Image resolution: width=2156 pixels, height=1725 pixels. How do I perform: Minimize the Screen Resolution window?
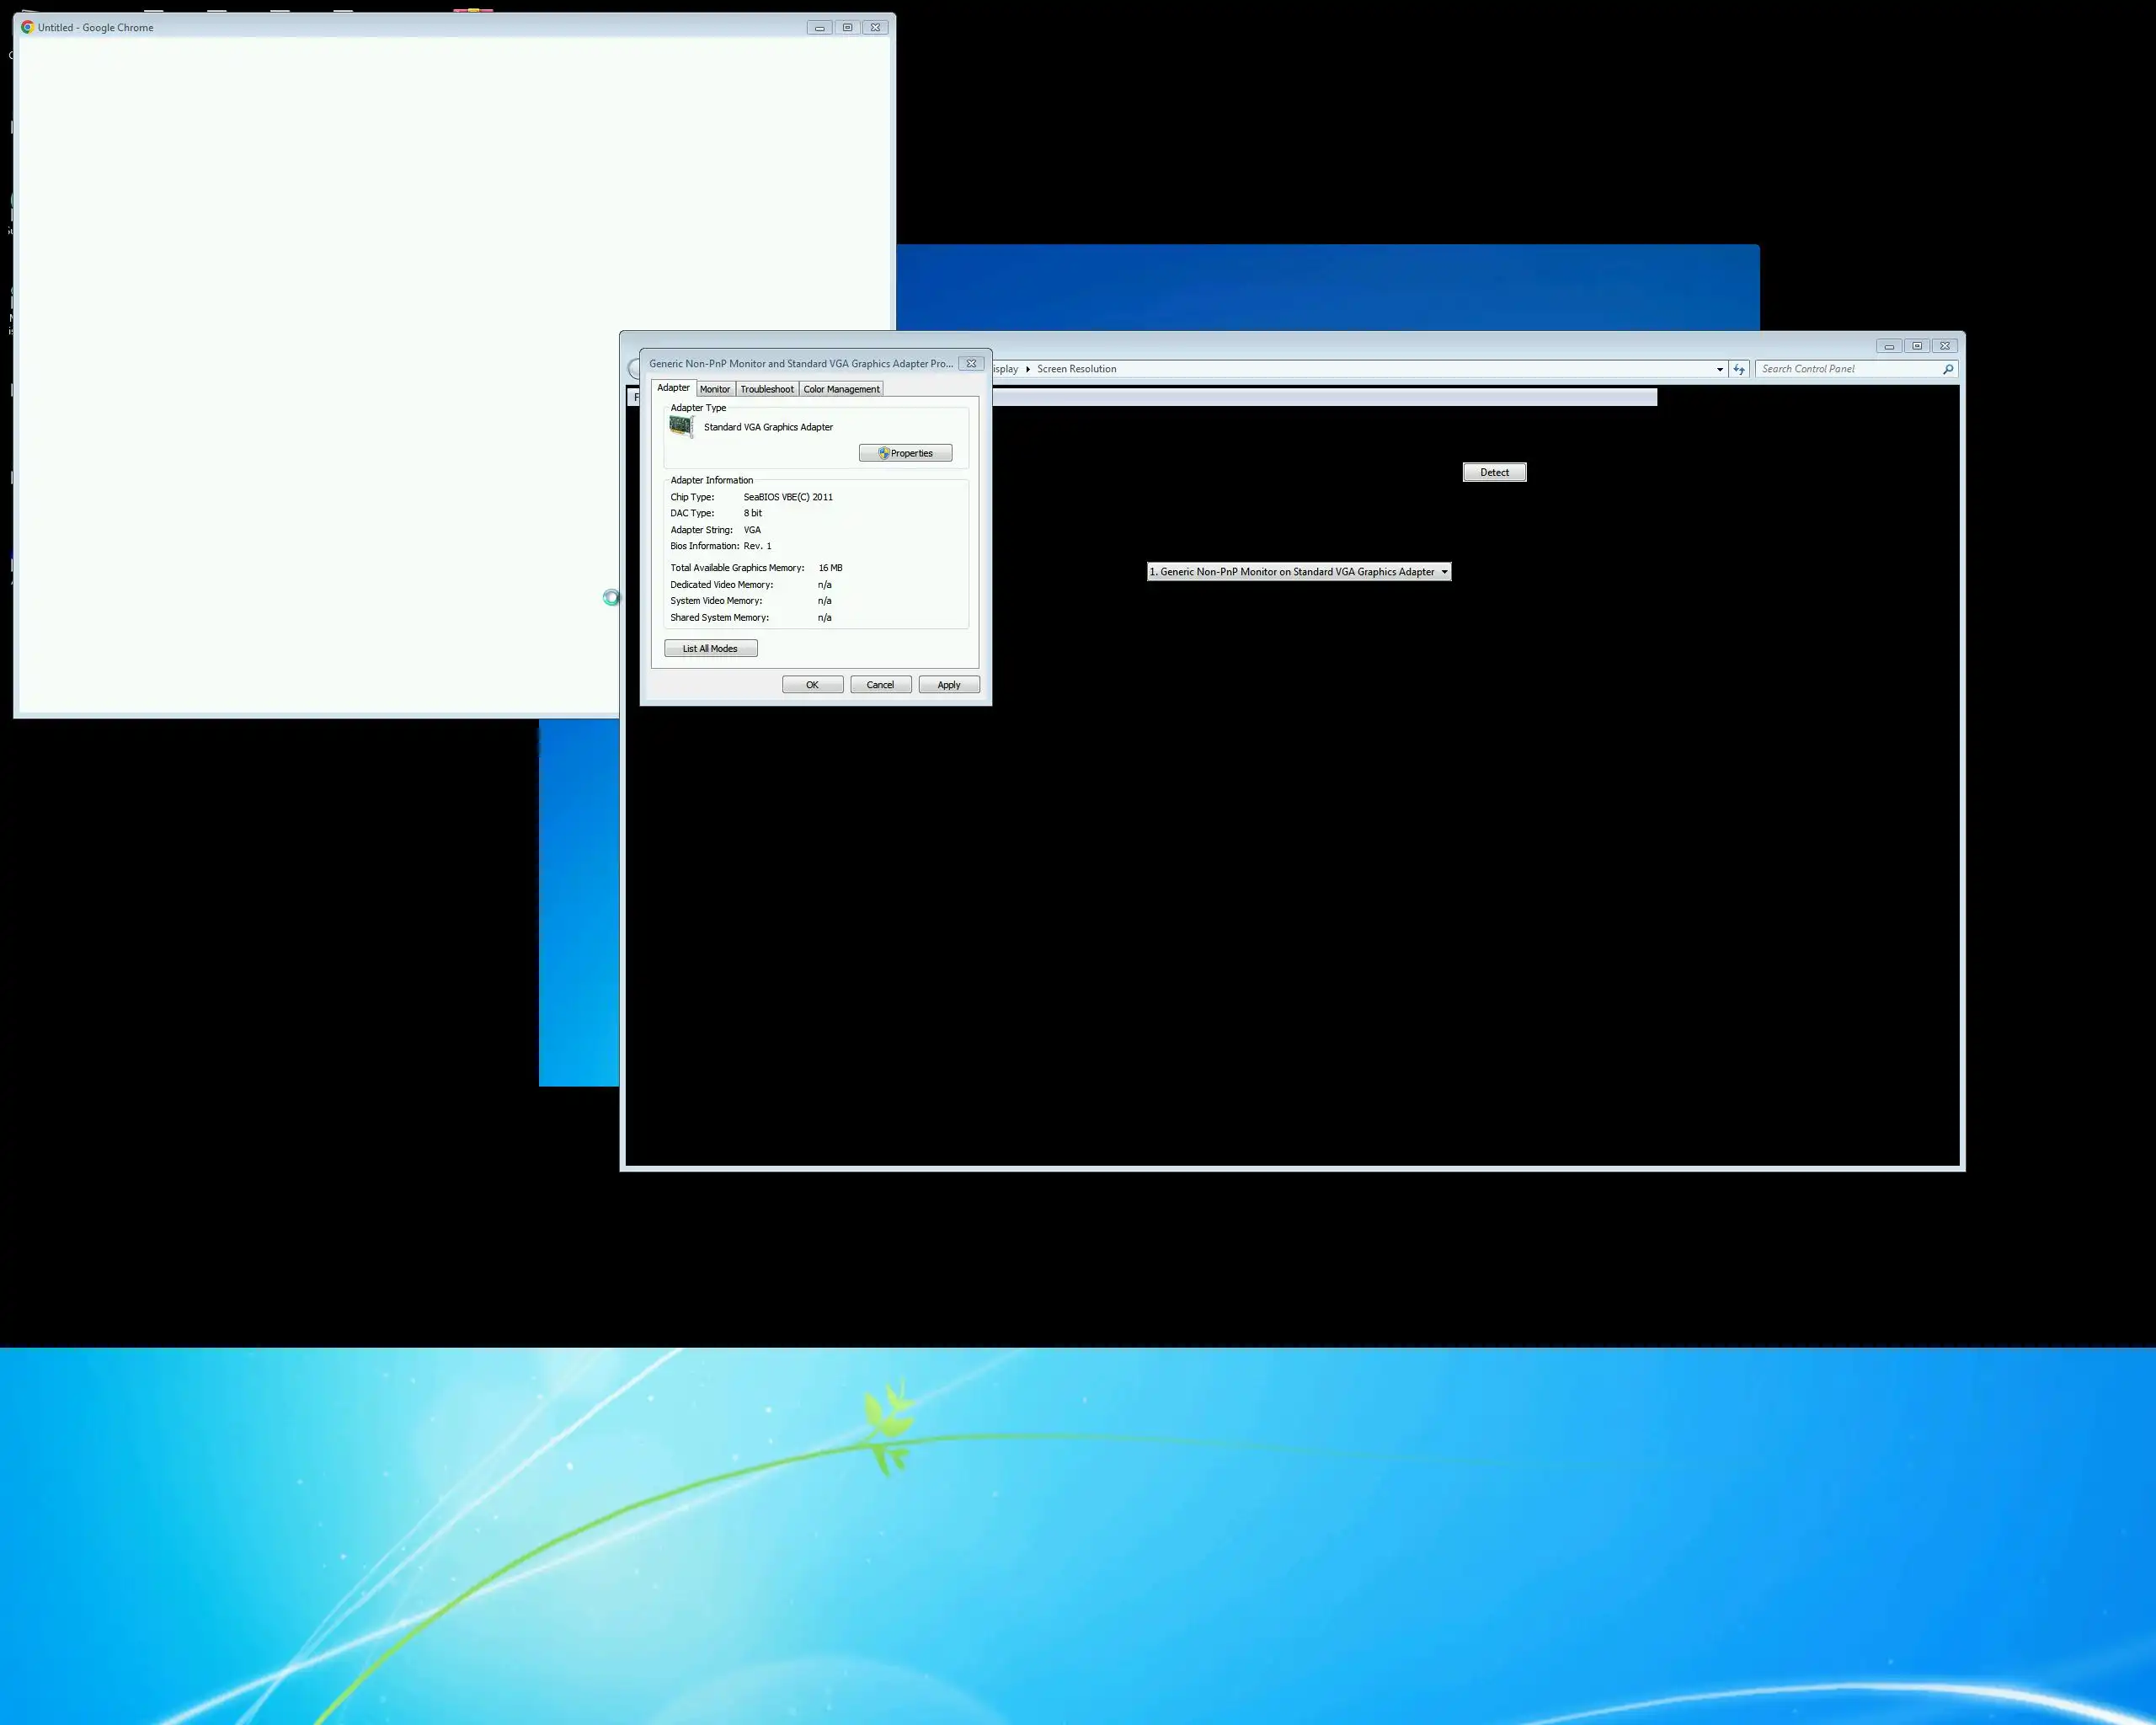(x=1889, y=346)
